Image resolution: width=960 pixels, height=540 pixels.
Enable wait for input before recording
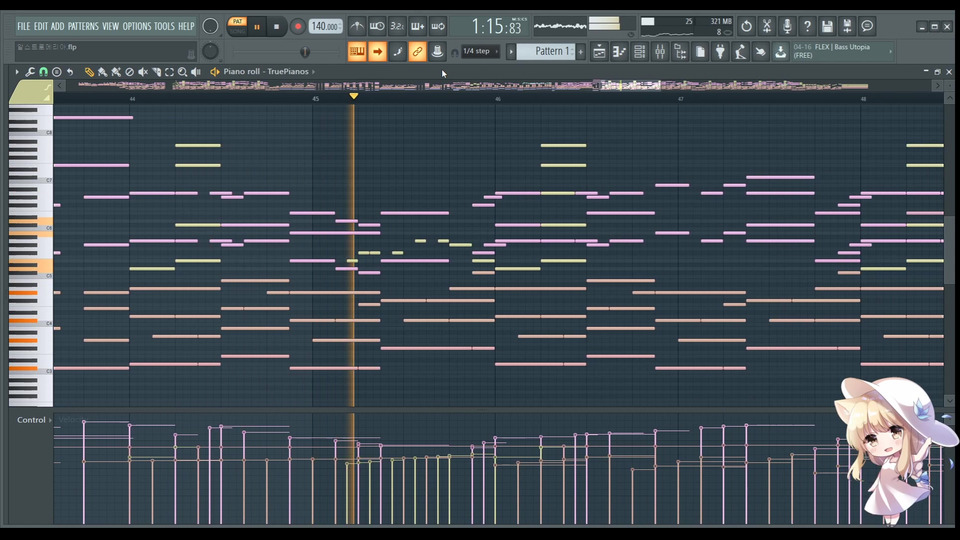click(x=377, y=26)
